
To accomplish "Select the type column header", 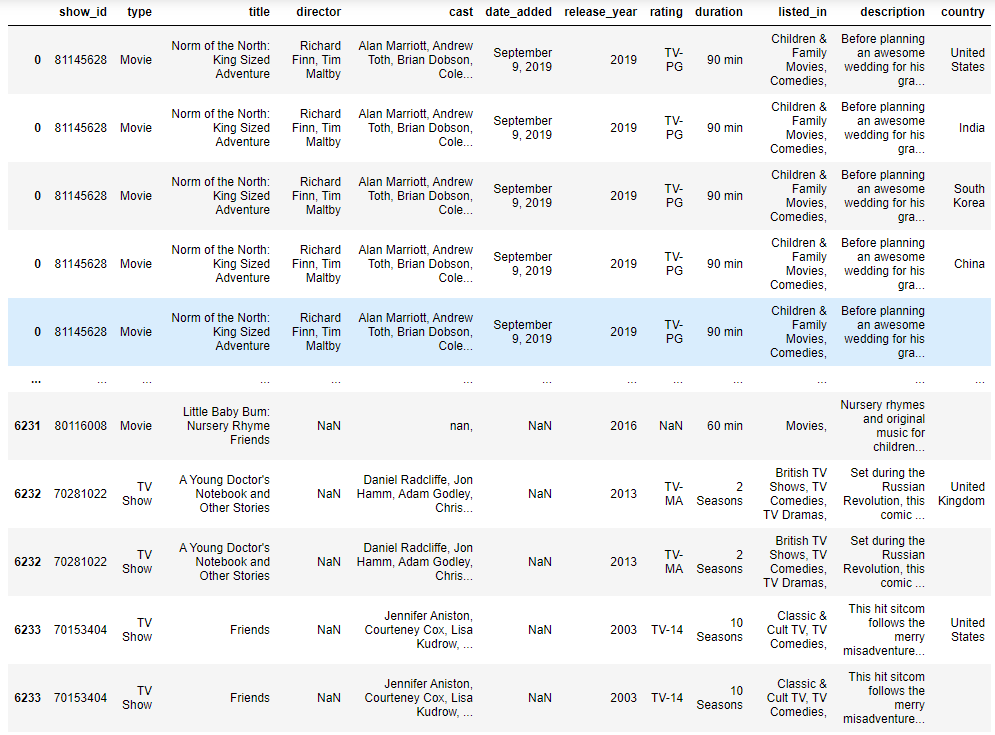I will [140, 12].
